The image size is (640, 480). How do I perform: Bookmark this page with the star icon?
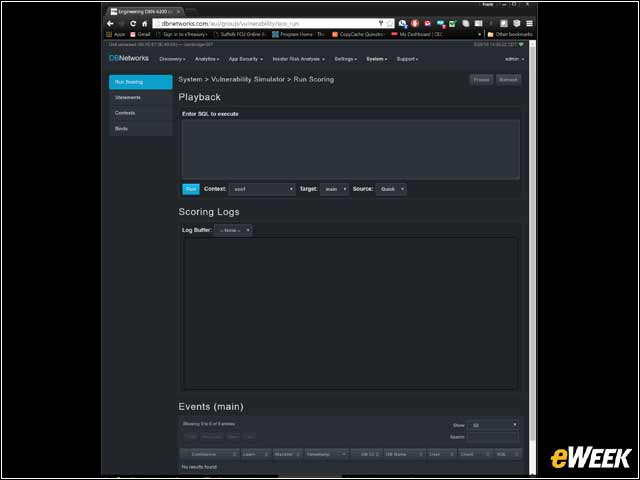389,24
